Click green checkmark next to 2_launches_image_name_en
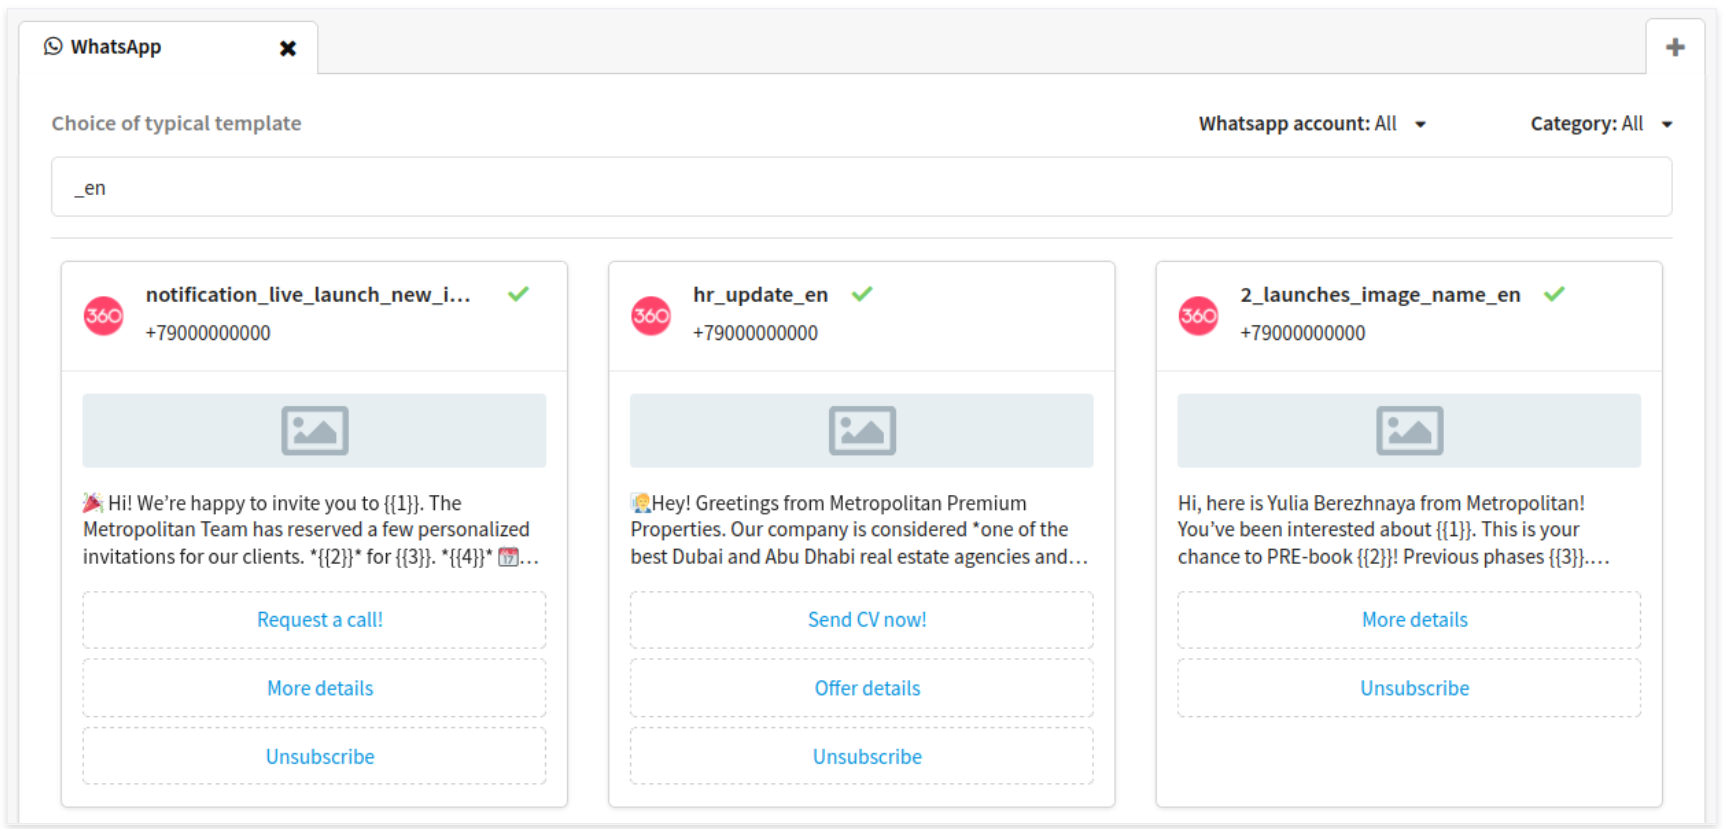The image size is (1723, 829). coord(1554,294)
